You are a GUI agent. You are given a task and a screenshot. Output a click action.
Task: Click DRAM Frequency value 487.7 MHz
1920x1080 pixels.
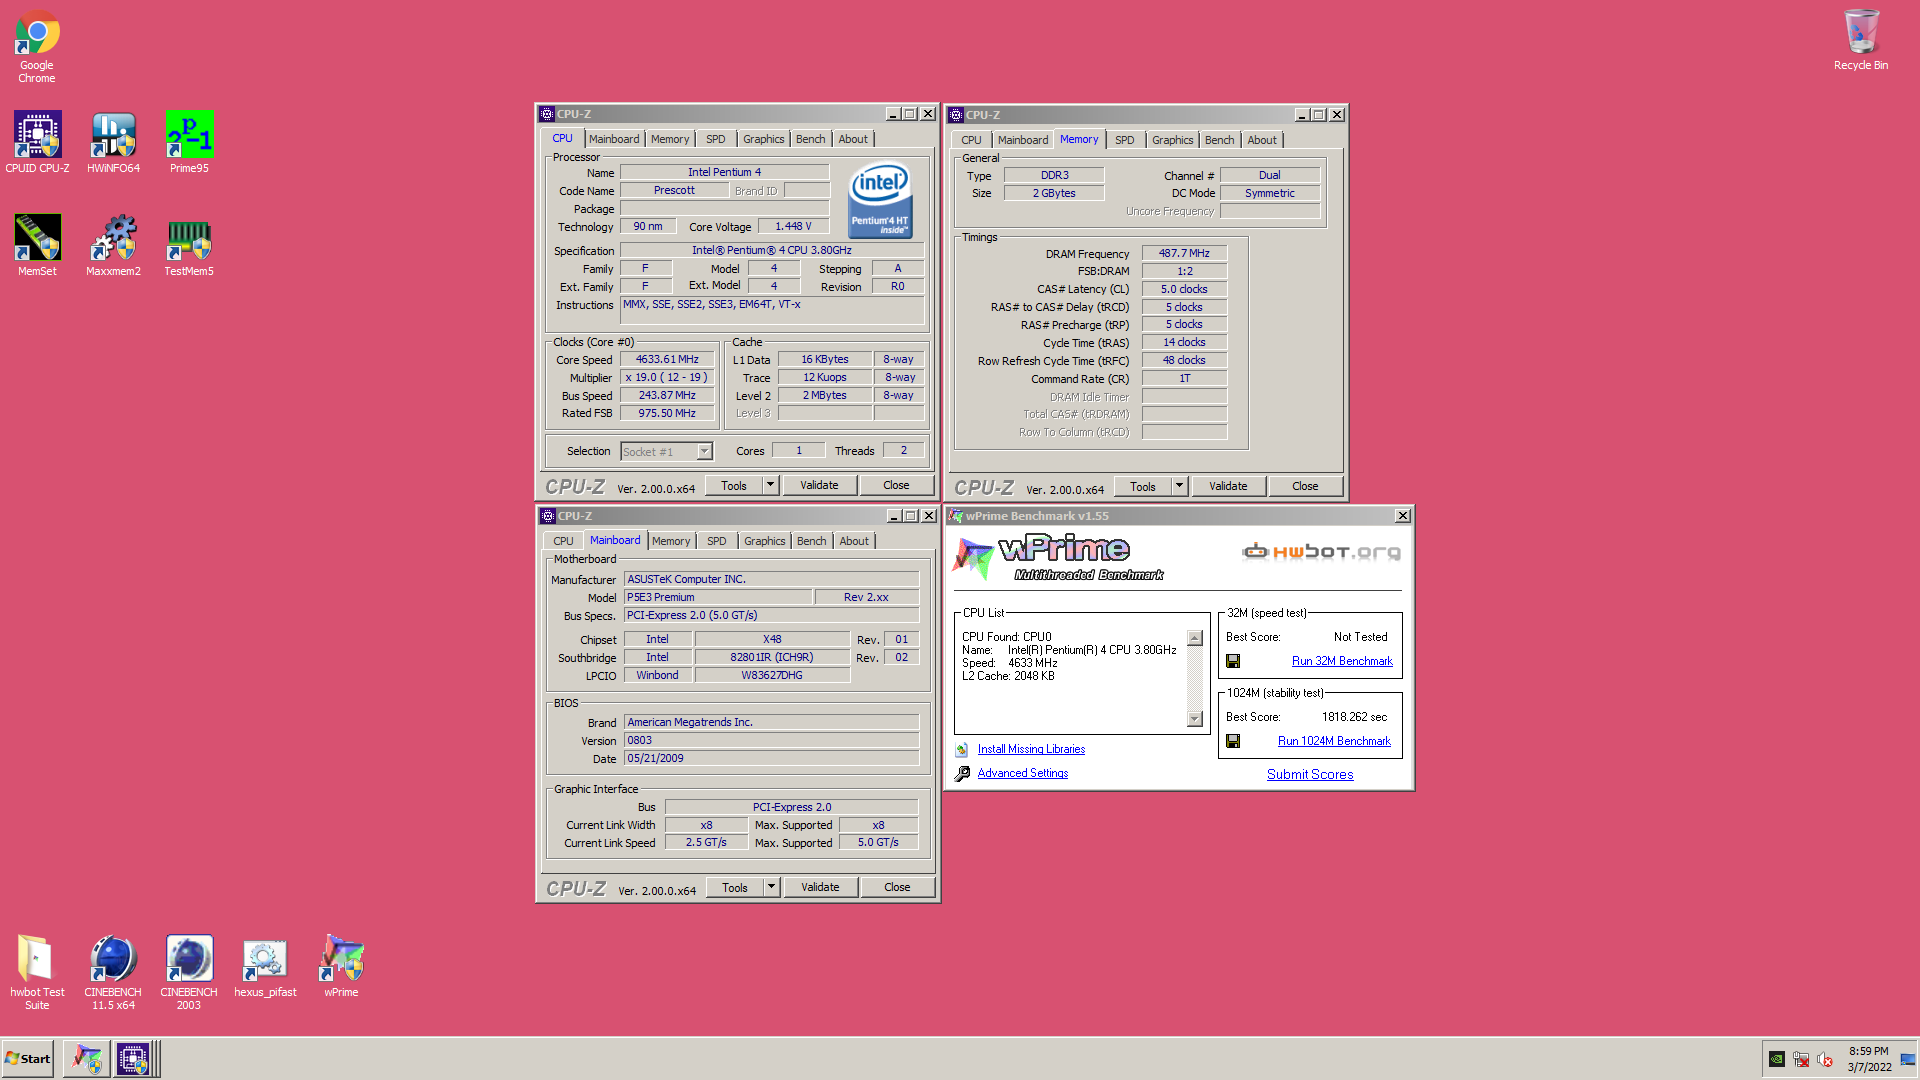(x=1184, y=253)
